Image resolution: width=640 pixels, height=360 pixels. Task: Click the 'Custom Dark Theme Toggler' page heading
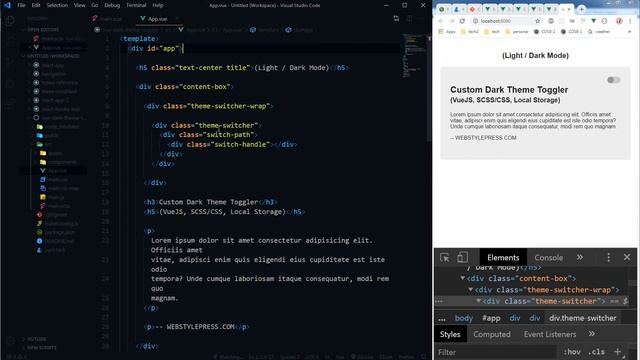pyautogui.click(x=509, y=90)
